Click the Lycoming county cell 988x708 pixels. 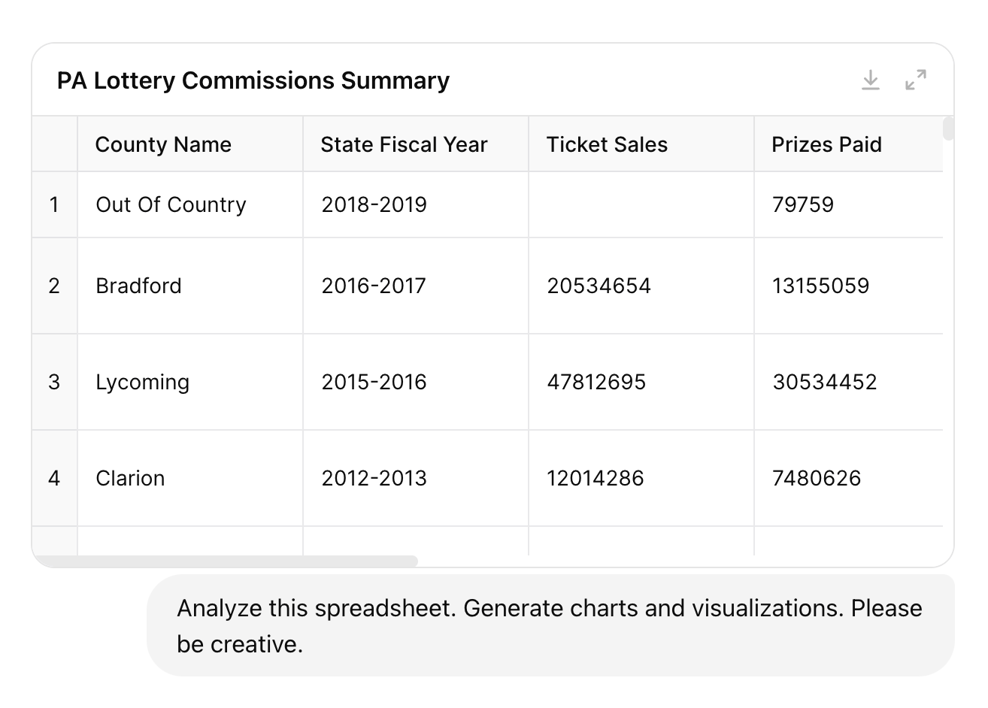(142, 381)
